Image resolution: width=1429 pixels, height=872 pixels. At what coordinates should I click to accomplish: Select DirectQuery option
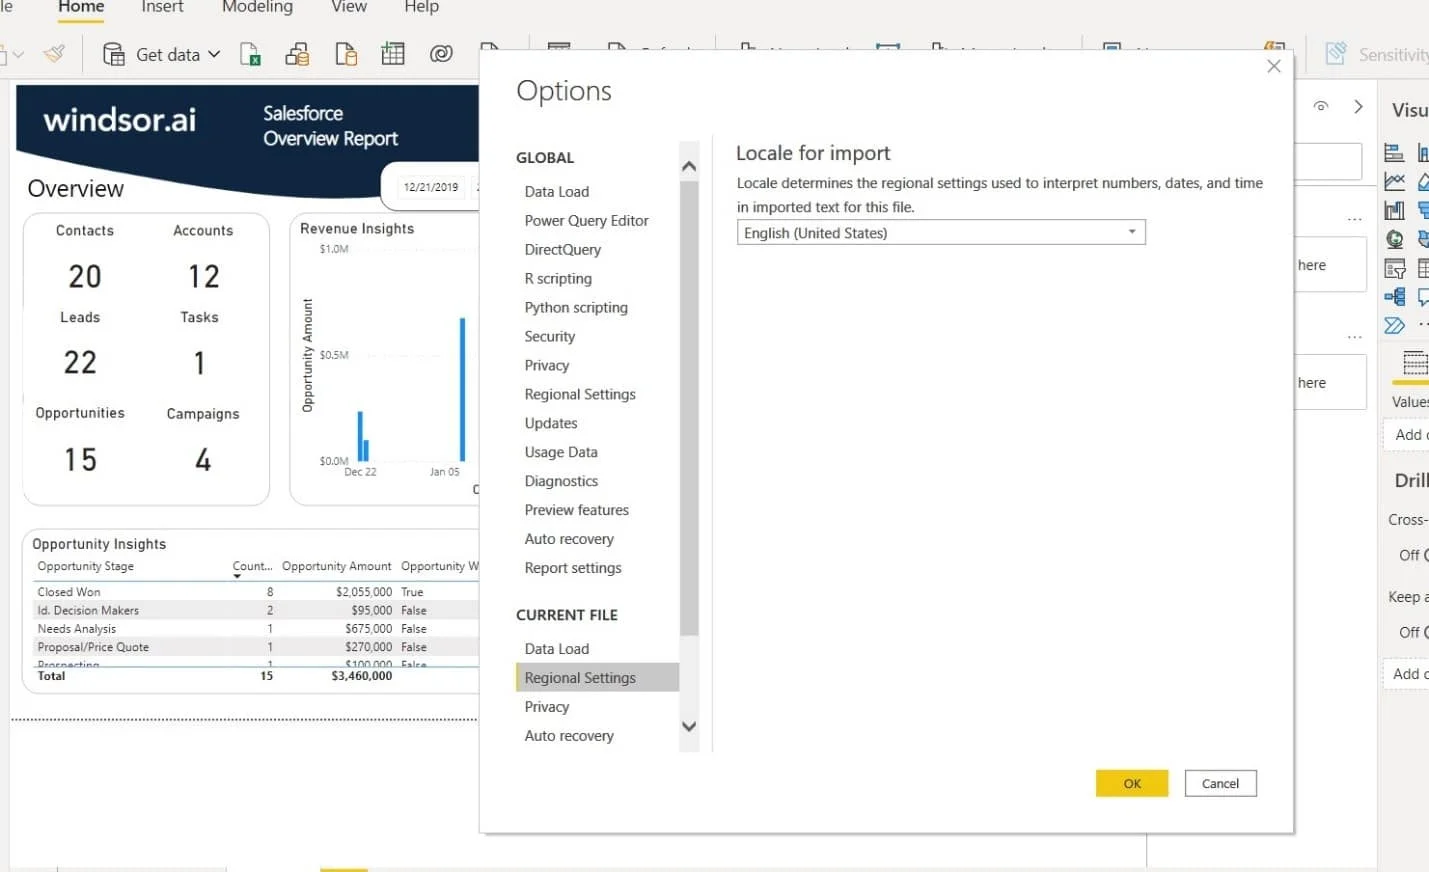[563, 249]
